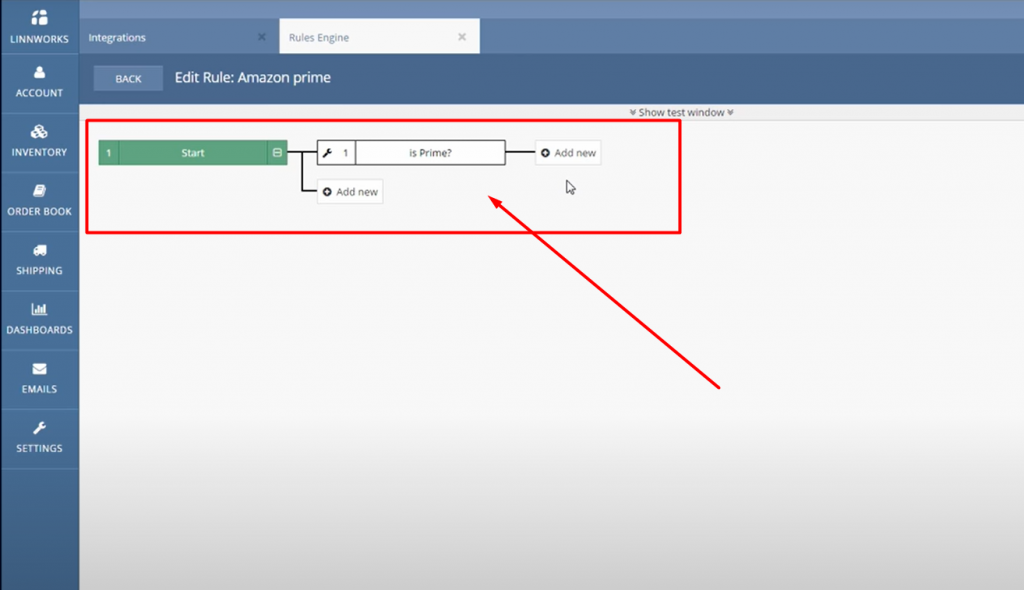Click number 1 on is Prime? condition
Screen dimensions: 1024x590
[x=345, y=153]
